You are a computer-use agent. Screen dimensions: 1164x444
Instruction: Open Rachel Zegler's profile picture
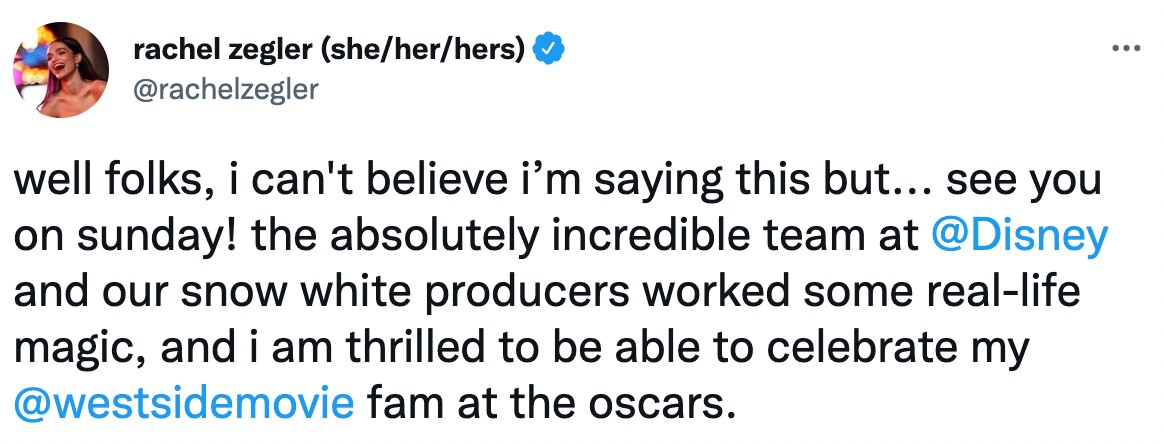click(59, 69)
